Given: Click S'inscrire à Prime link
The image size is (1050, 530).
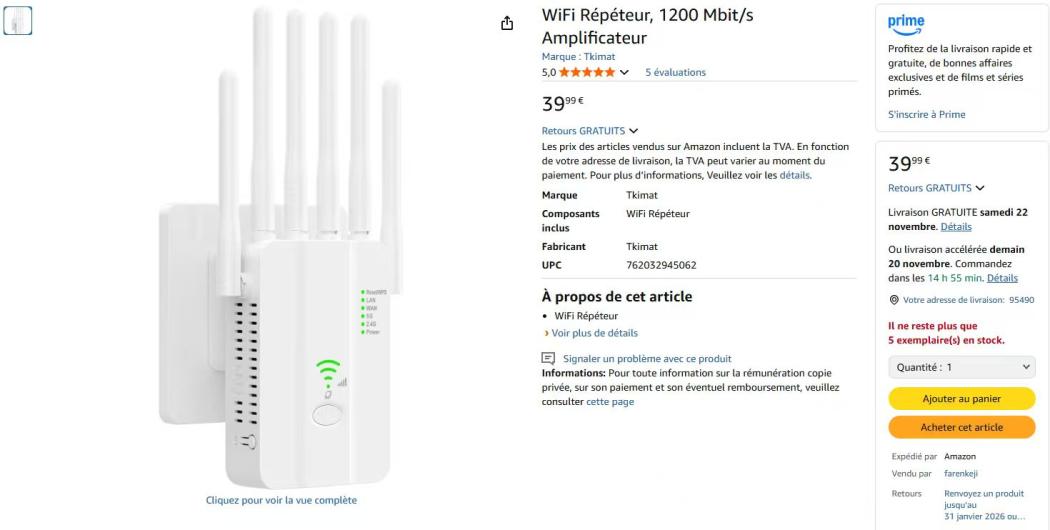Looking at the screenshot, I should [926, 115].
